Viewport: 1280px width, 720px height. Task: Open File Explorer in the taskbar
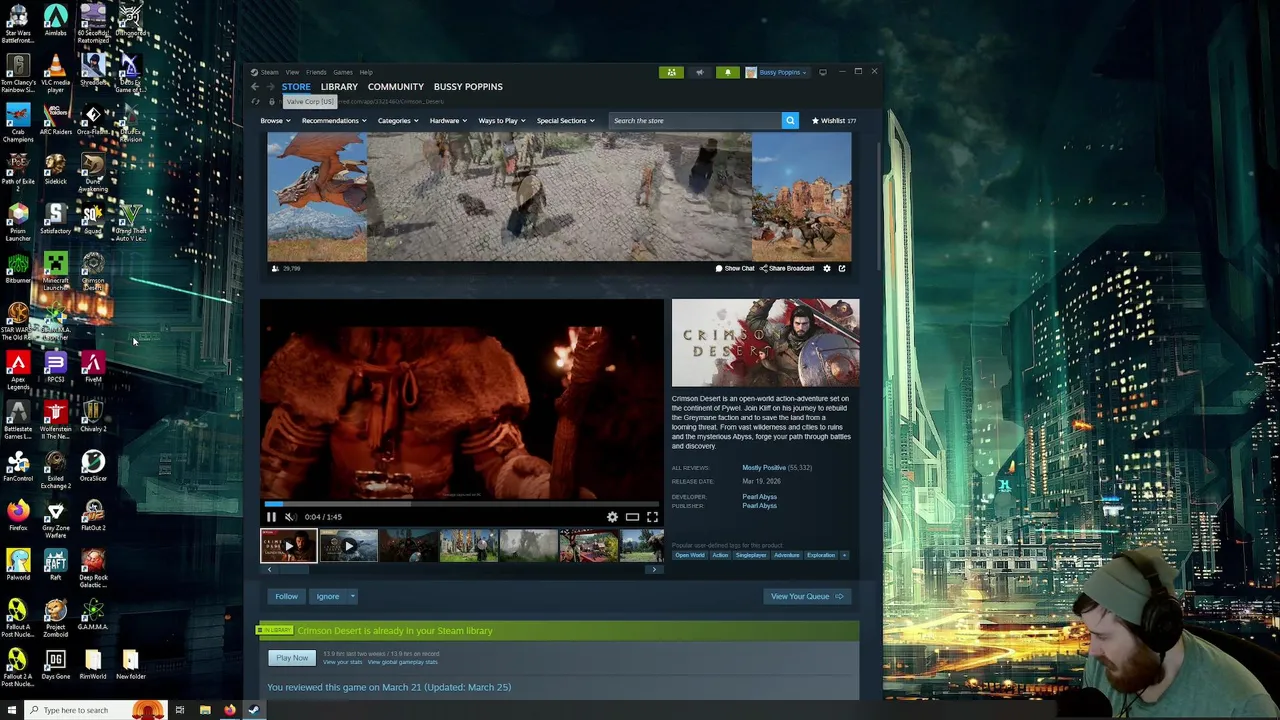205,710
